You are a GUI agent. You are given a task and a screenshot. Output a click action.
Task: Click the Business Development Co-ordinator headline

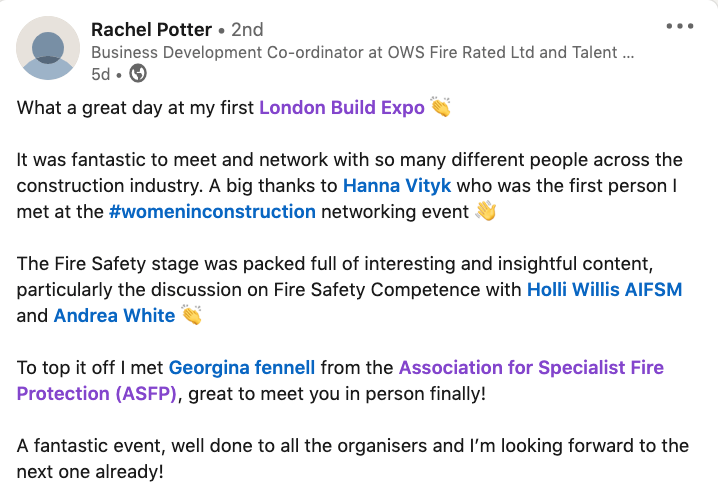[361, 52]
